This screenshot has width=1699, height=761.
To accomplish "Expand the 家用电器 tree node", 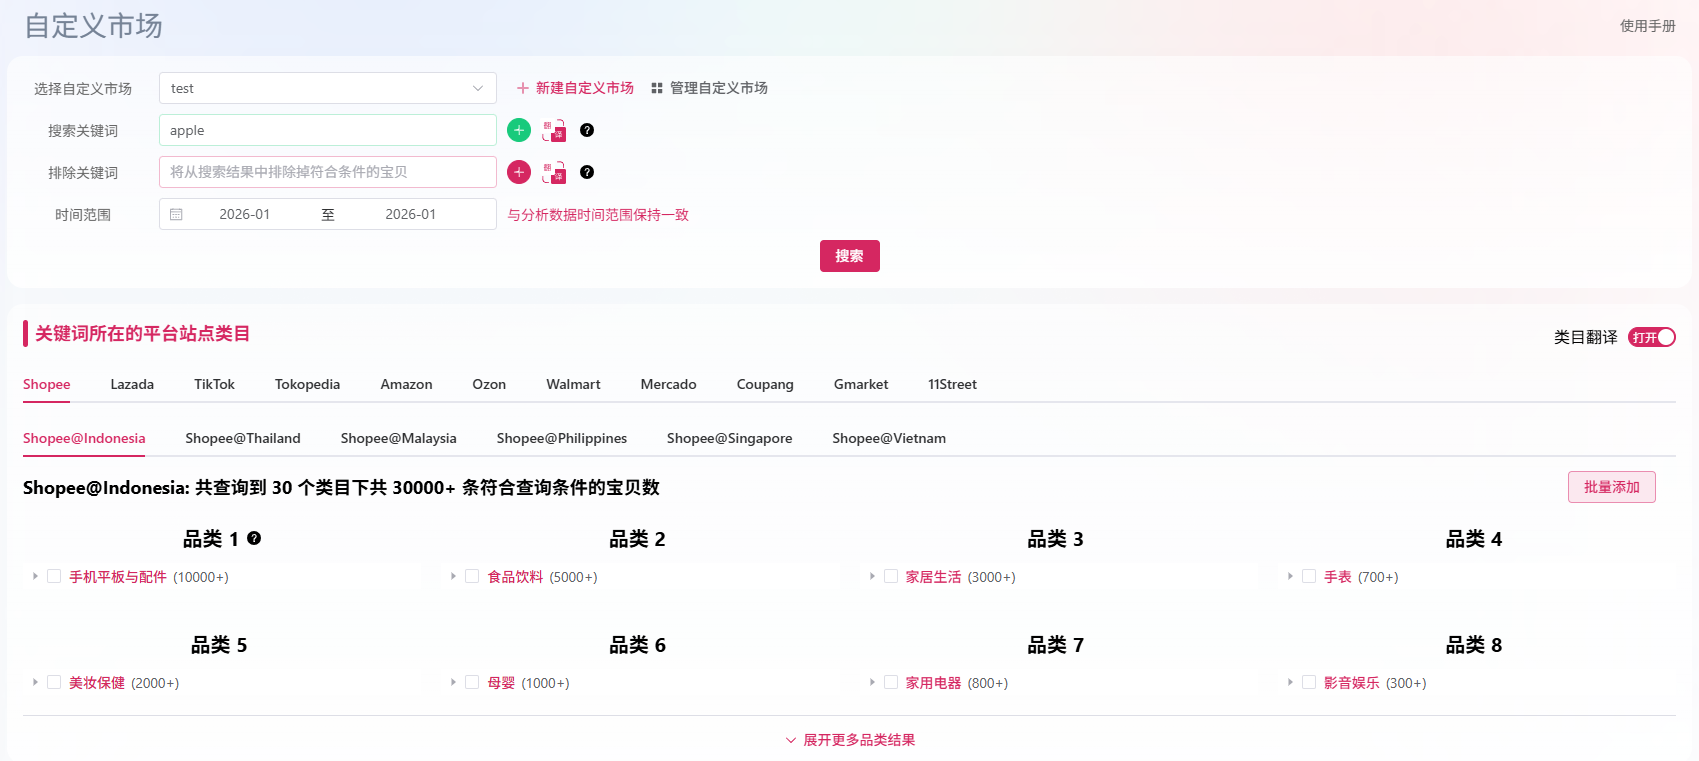I will coord(872,682).
